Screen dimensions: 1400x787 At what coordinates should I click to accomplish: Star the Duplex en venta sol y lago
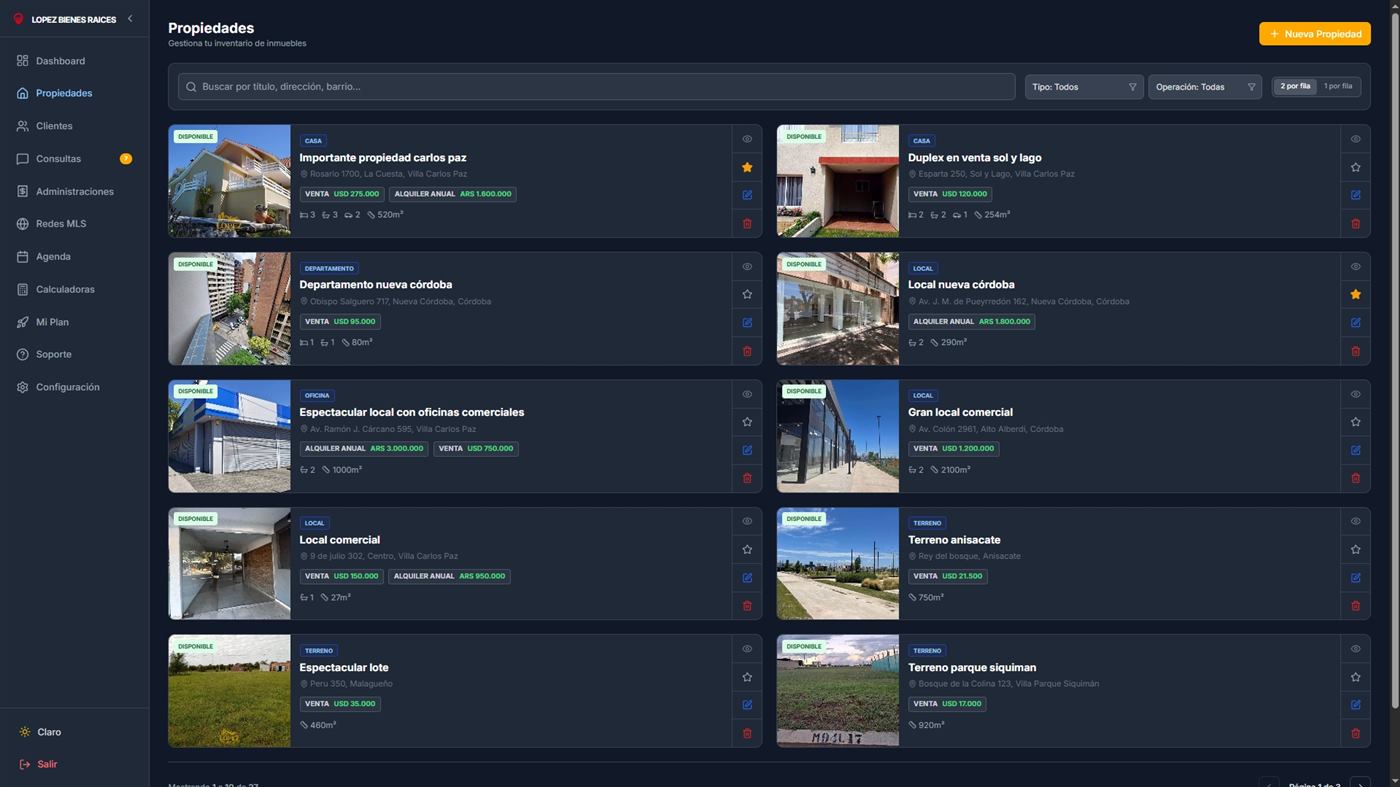tap(1355, 167)
